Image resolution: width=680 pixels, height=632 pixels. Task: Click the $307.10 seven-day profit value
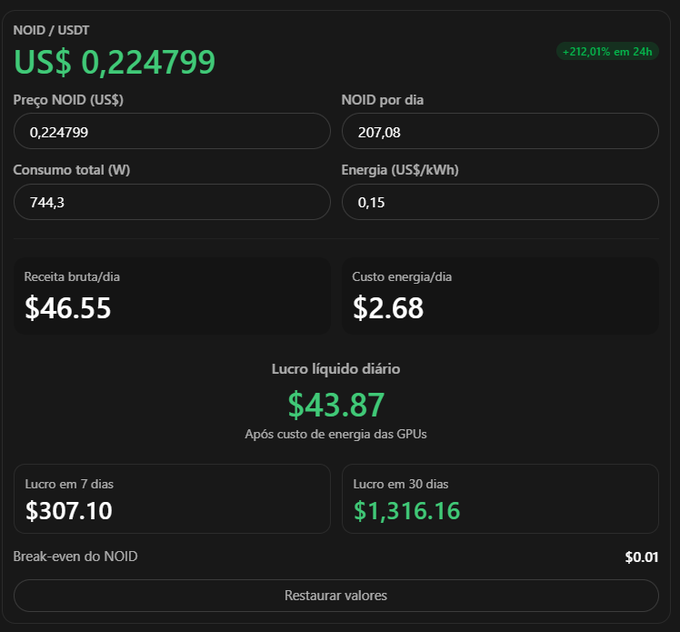click(x=69, y=511)
